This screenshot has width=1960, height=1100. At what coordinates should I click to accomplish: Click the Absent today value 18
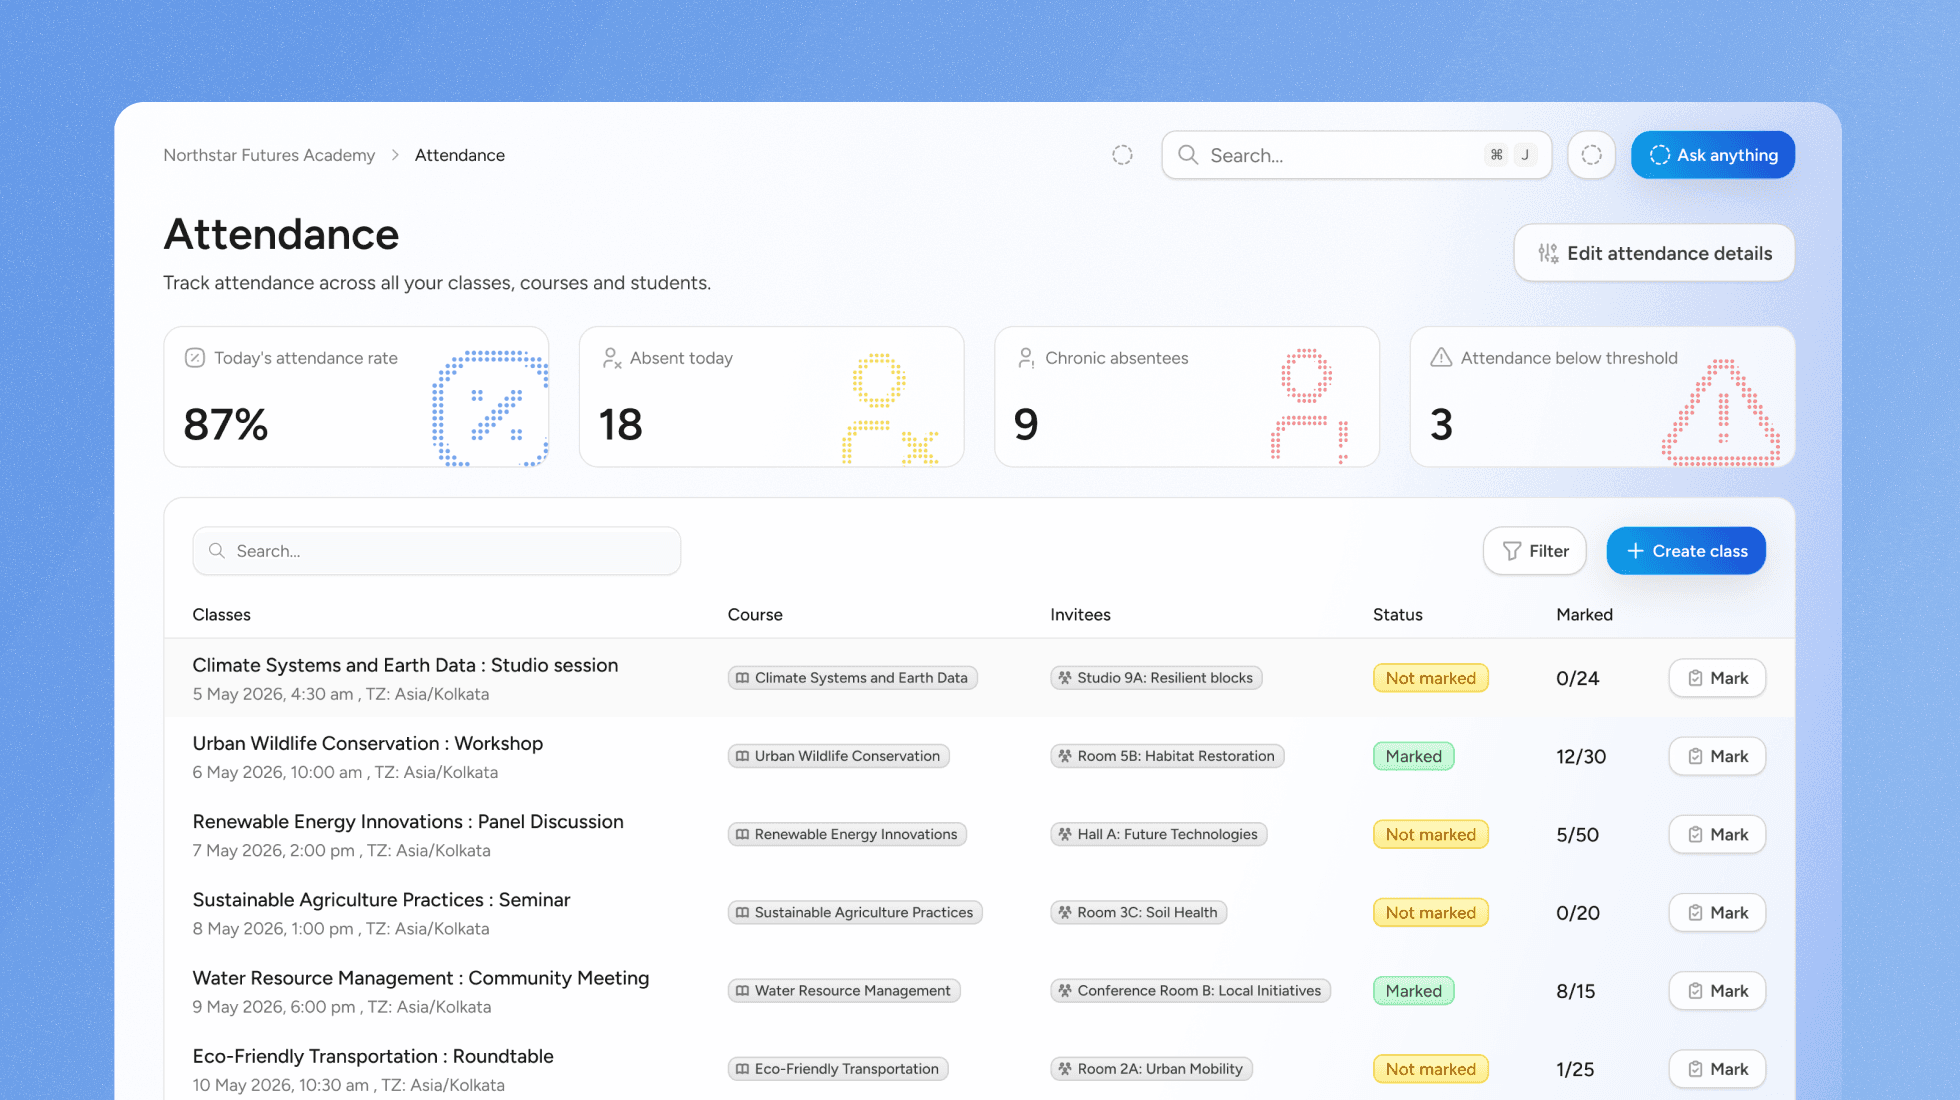click(x=620, y=424)
